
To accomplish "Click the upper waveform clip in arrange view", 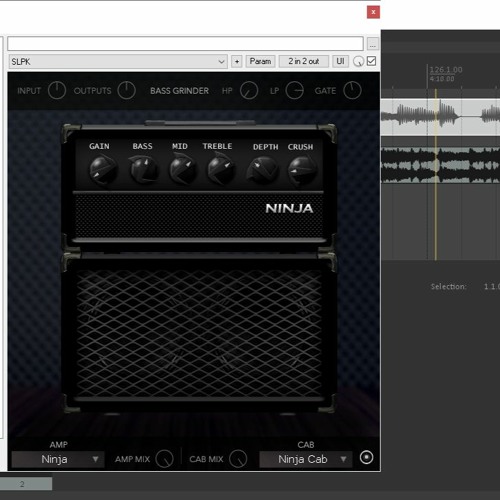I will pos(440,117).
